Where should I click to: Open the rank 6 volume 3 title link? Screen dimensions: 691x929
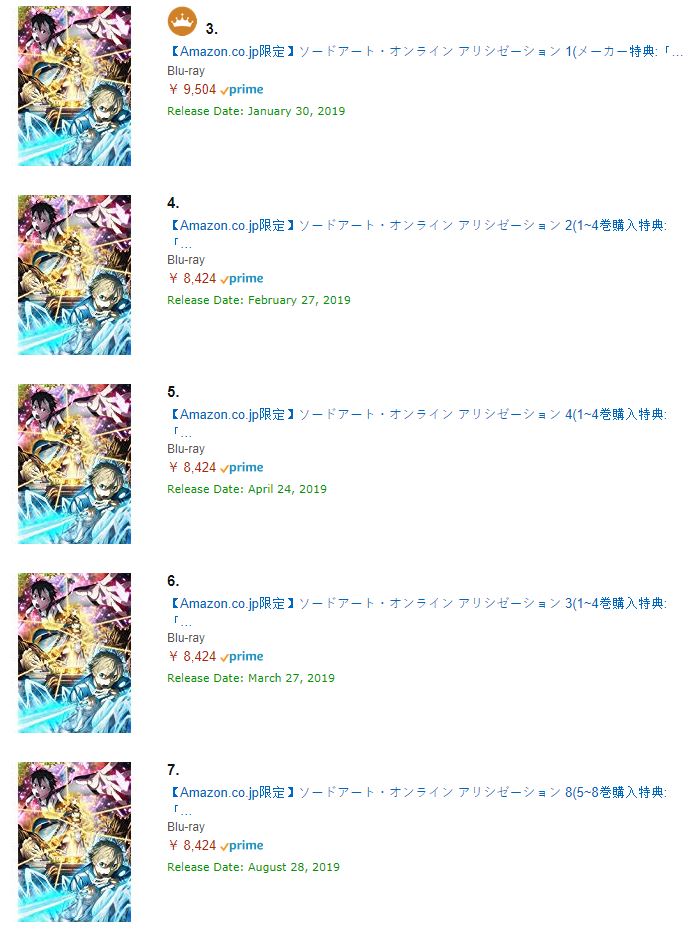coord(418,611)
